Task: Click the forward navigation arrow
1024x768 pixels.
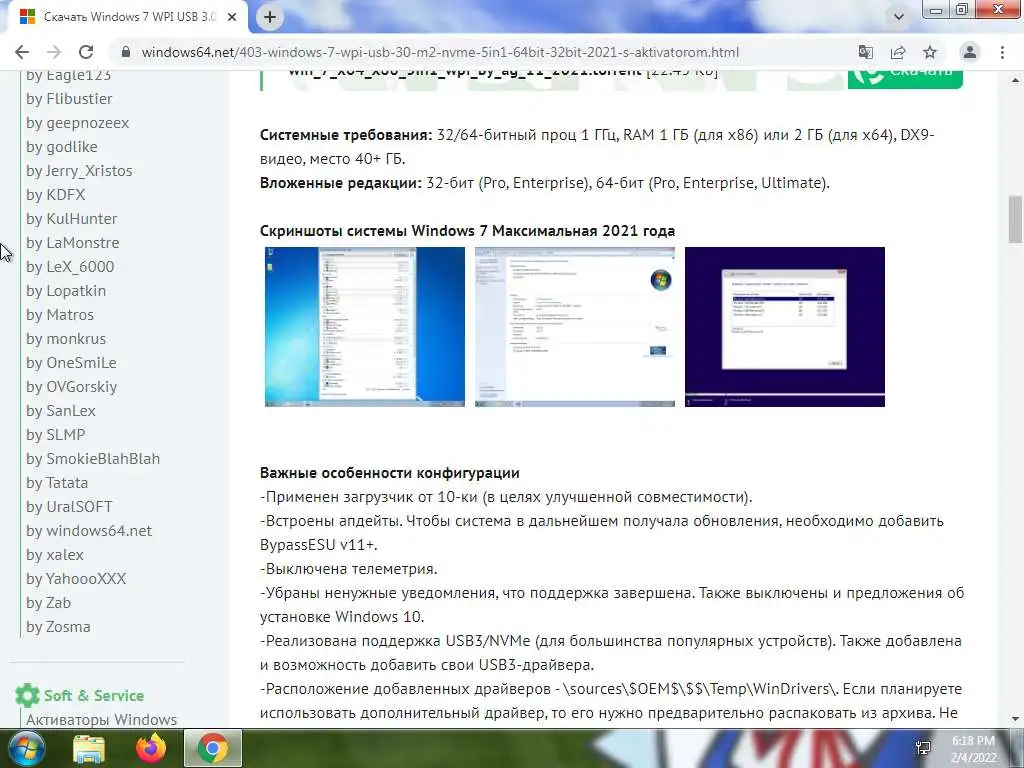Action: pyautogui.click(x=54, y=52)
